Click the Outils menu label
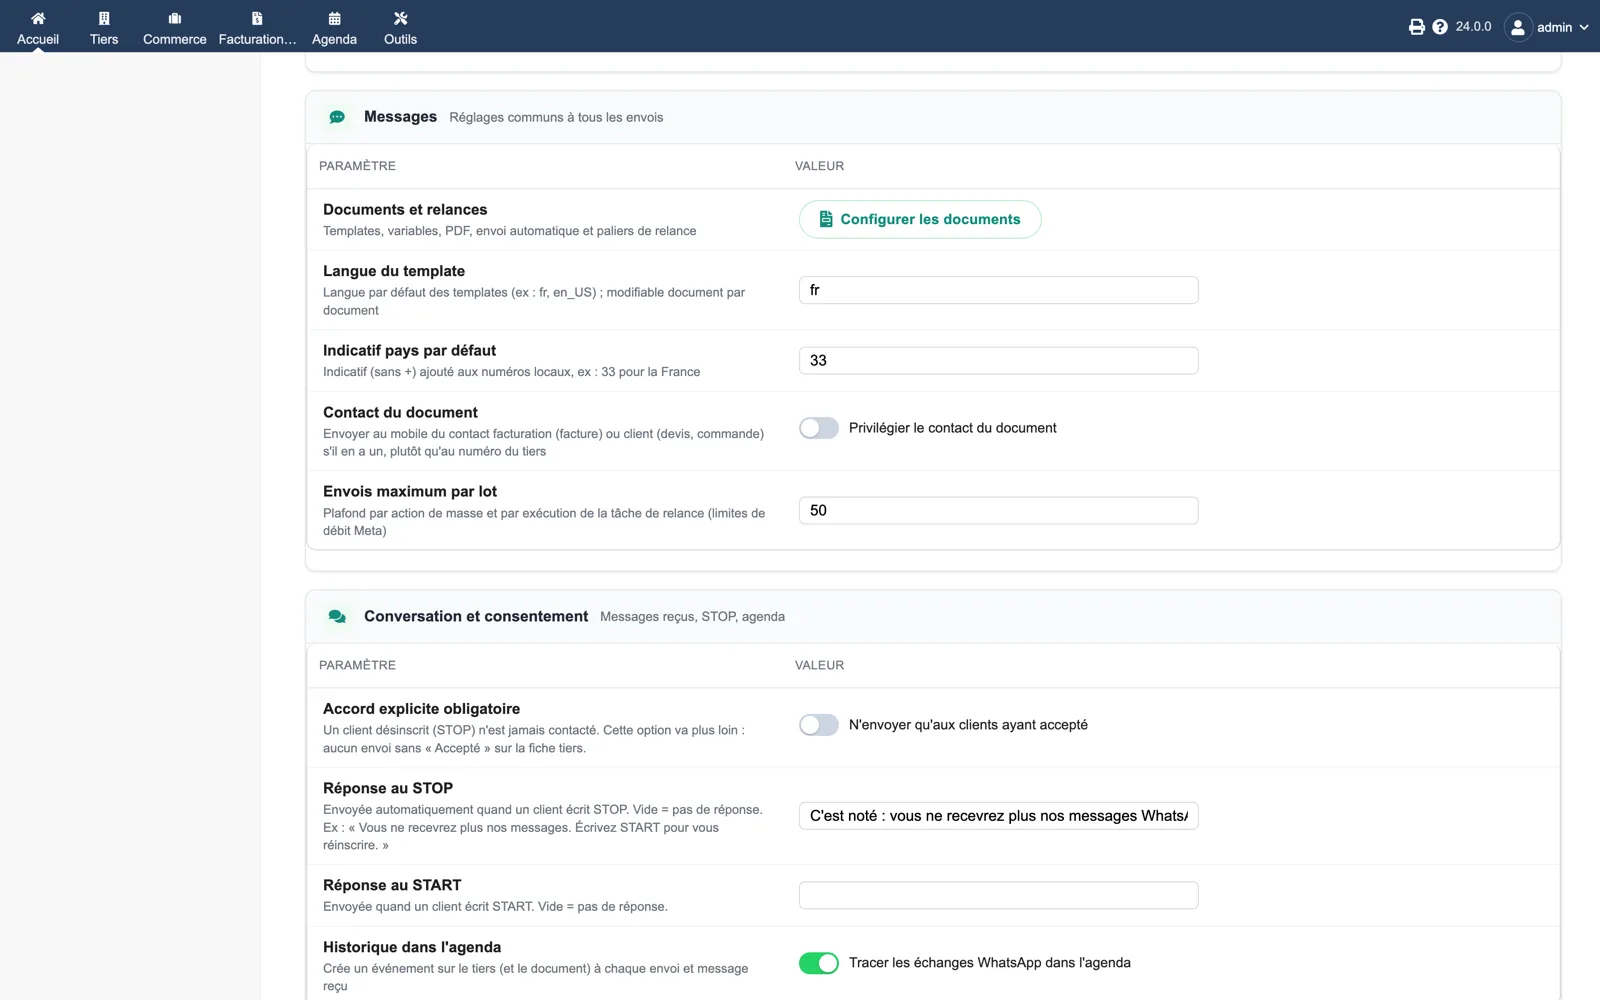 (400, 39)
